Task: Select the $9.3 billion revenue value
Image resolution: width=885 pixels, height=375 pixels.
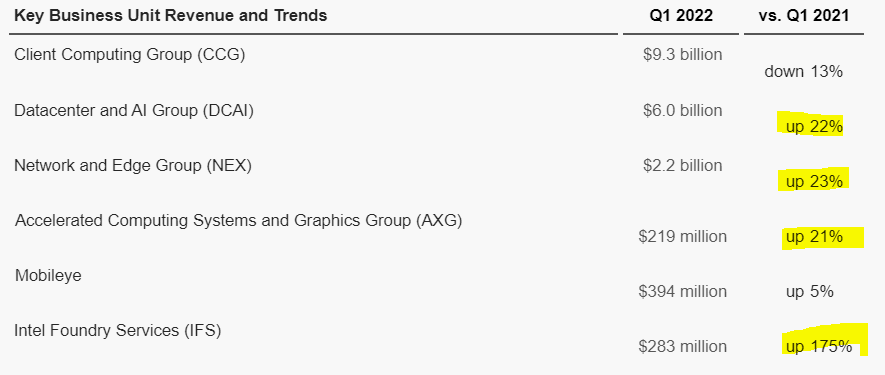Action: [x=682, y=54]
